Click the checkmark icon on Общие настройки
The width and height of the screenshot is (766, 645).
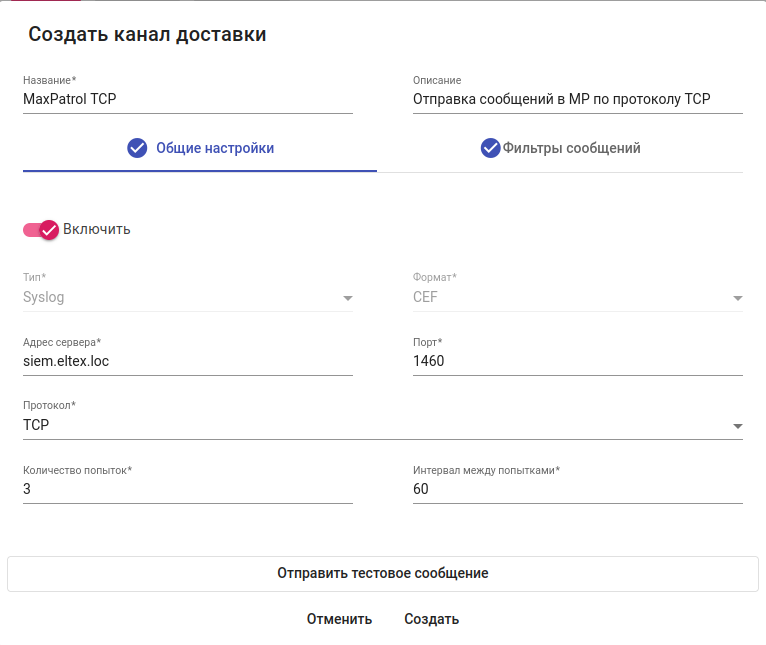pyautogui.click(x=137, y=148)
